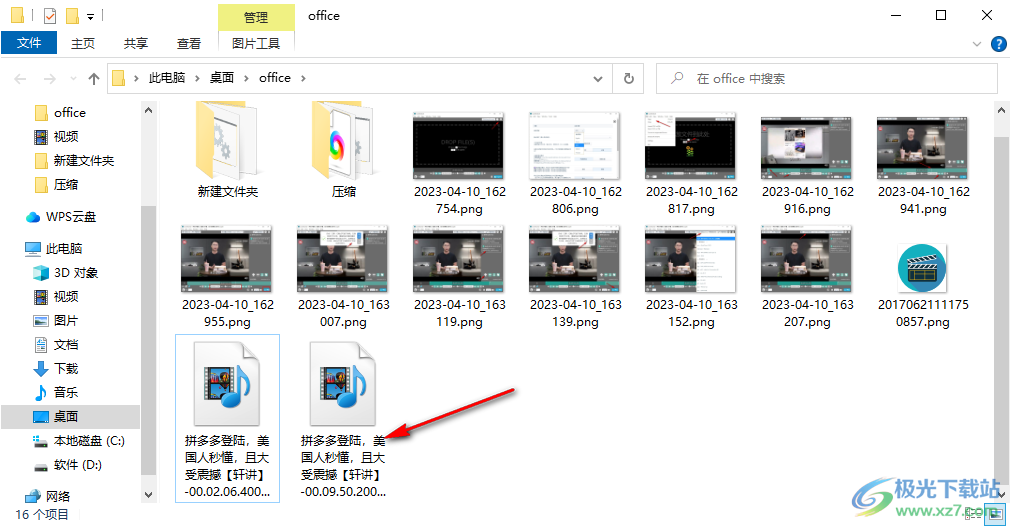
Task: Open the address bar history dropdown
Action: tap(598, 79)
